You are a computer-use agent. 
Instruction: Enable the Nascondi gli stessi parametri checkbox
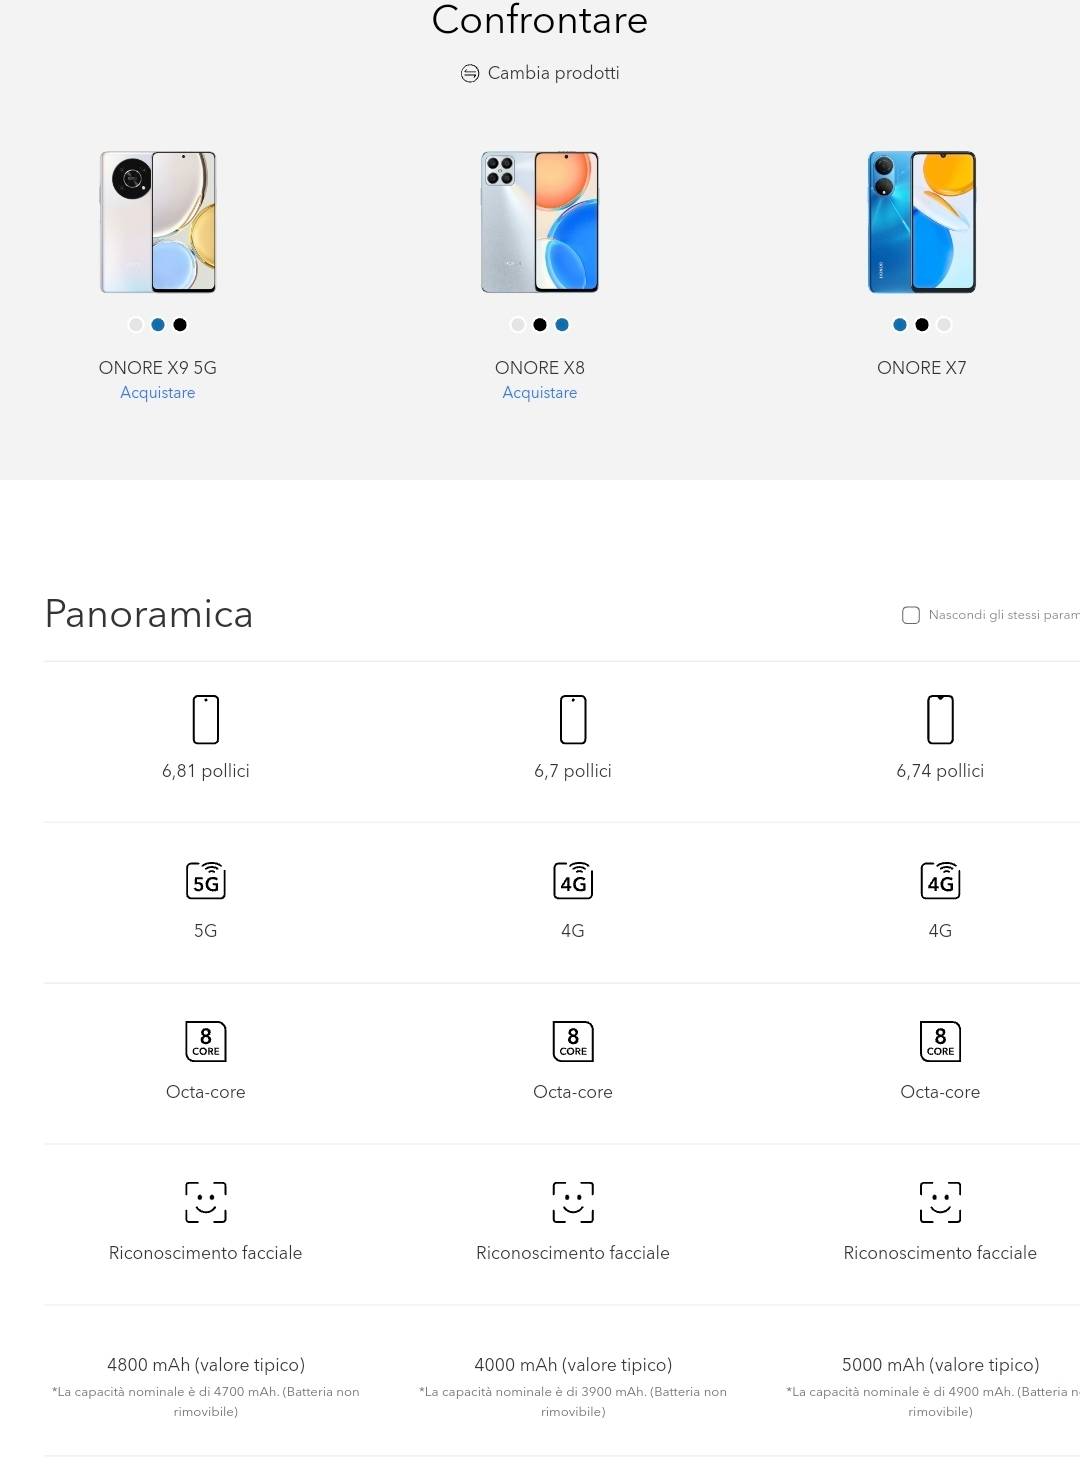(x=911, y=615)
